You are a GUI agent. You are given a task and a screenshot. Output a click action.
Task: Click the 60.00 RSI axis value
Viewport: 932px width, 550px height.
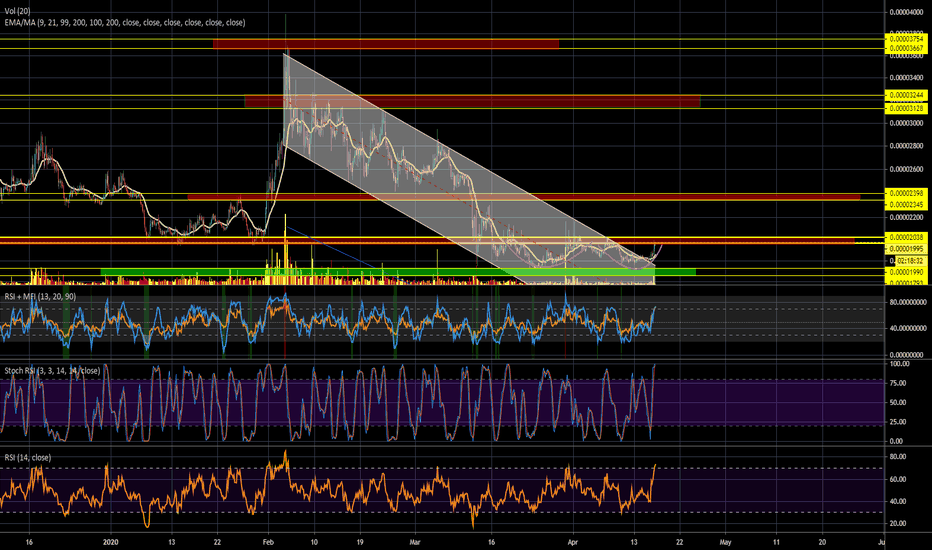pyautogui.click(x=898, y=479)
